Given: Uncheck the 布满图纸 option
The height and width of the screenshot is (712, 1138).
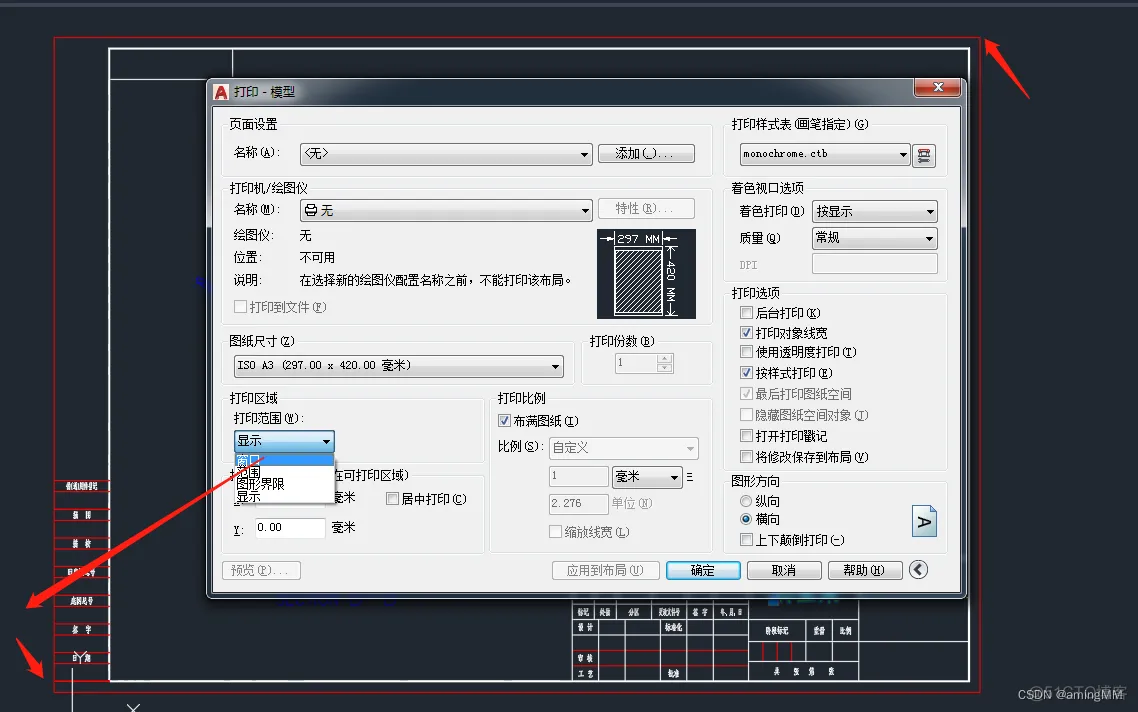Looking at the screenshot, I should coord(504,421).
